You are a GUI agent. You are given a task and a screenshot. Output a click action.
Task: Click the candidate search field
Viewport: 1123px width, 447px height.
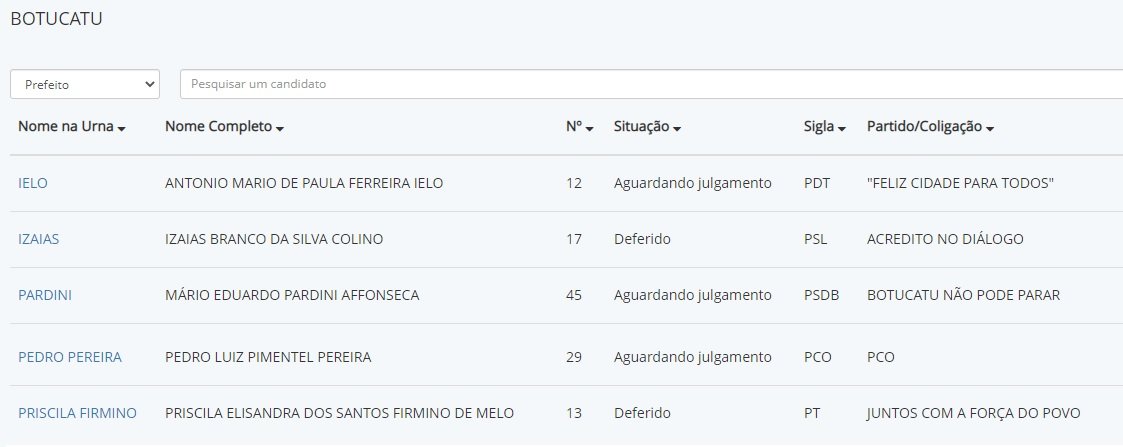[x=650, y=85]
